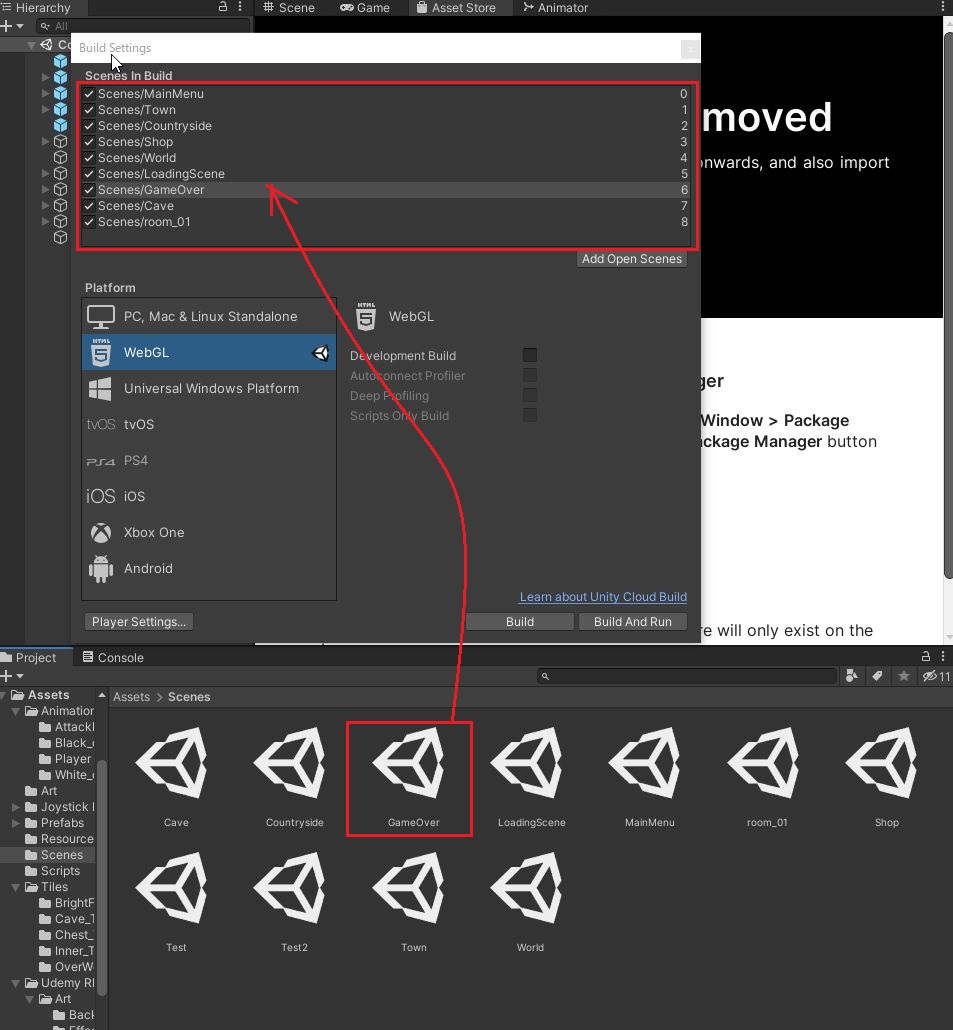Image resolution: width=953 pixels, height=1030 pixels.
Task: Click the Build And Run button
Action: tap(633, 621)
